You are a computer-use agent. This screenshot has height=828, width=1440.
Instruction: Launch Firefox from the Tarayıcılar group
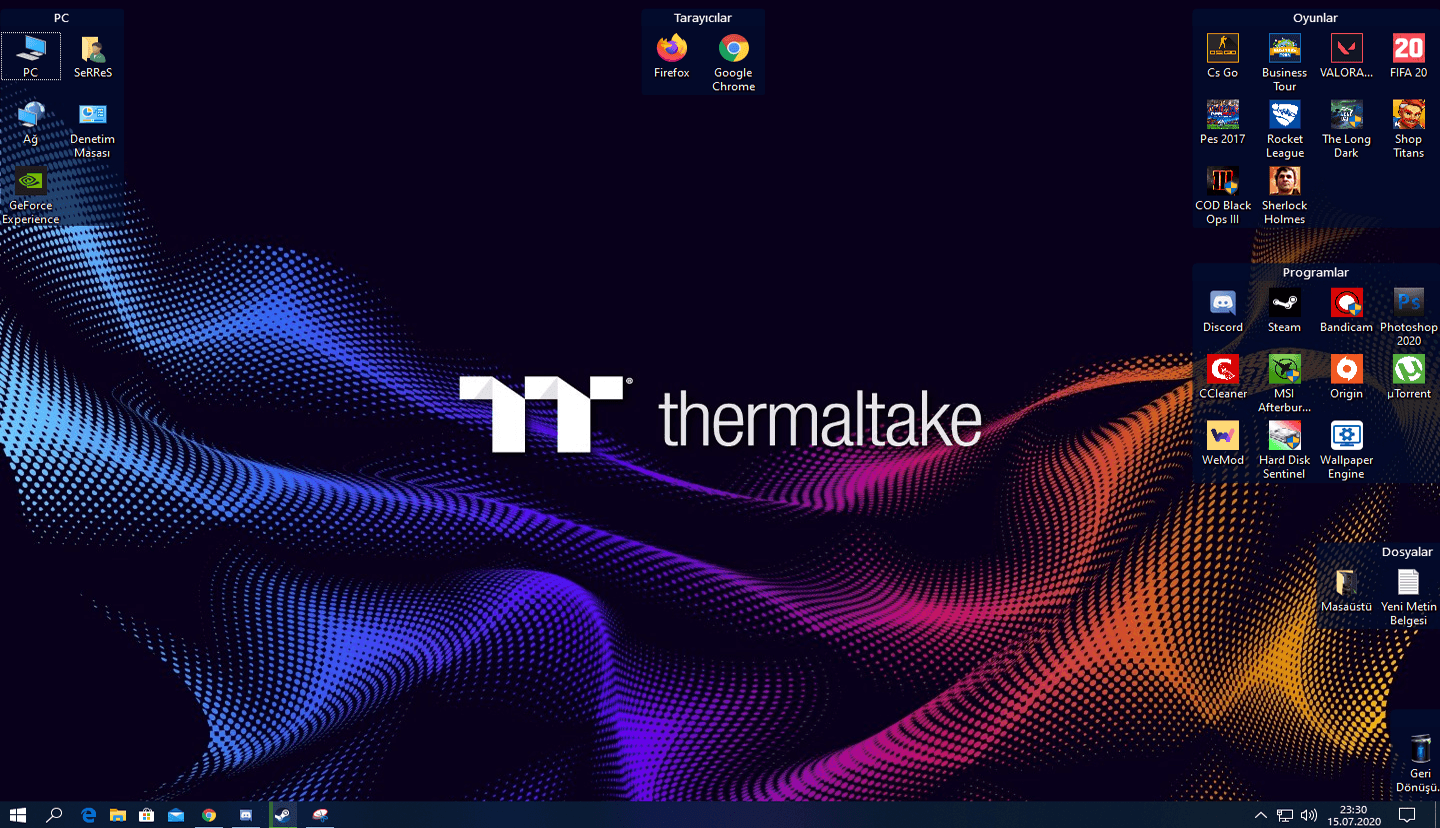tap(672, 56)
